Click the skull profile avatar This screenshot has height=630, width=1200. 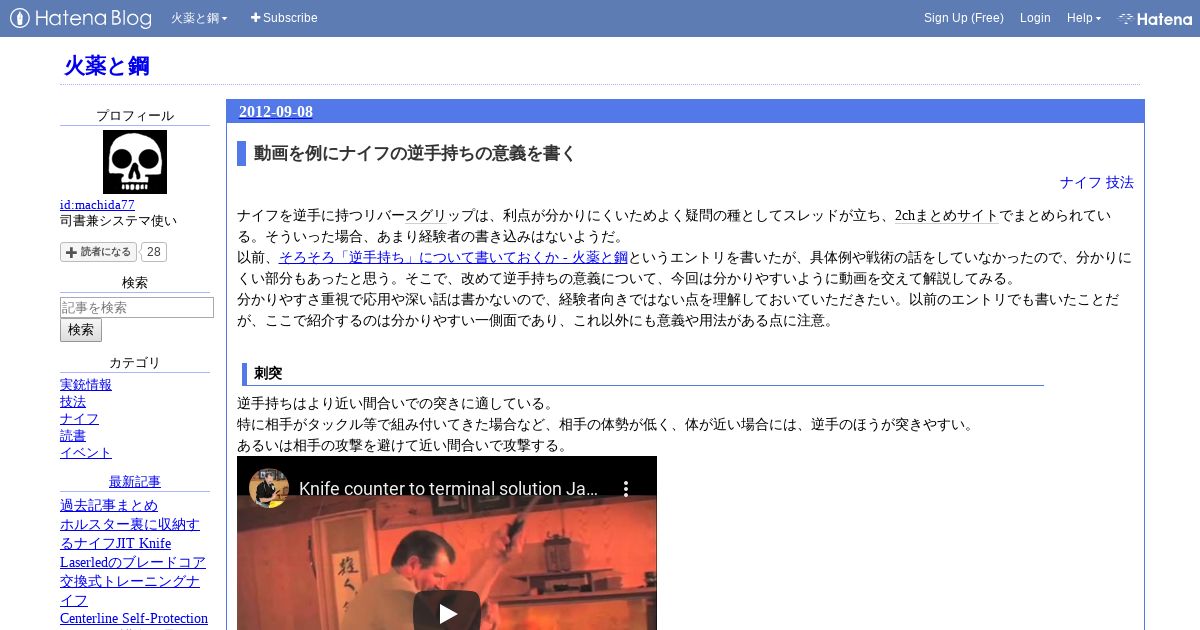[135, 162]
